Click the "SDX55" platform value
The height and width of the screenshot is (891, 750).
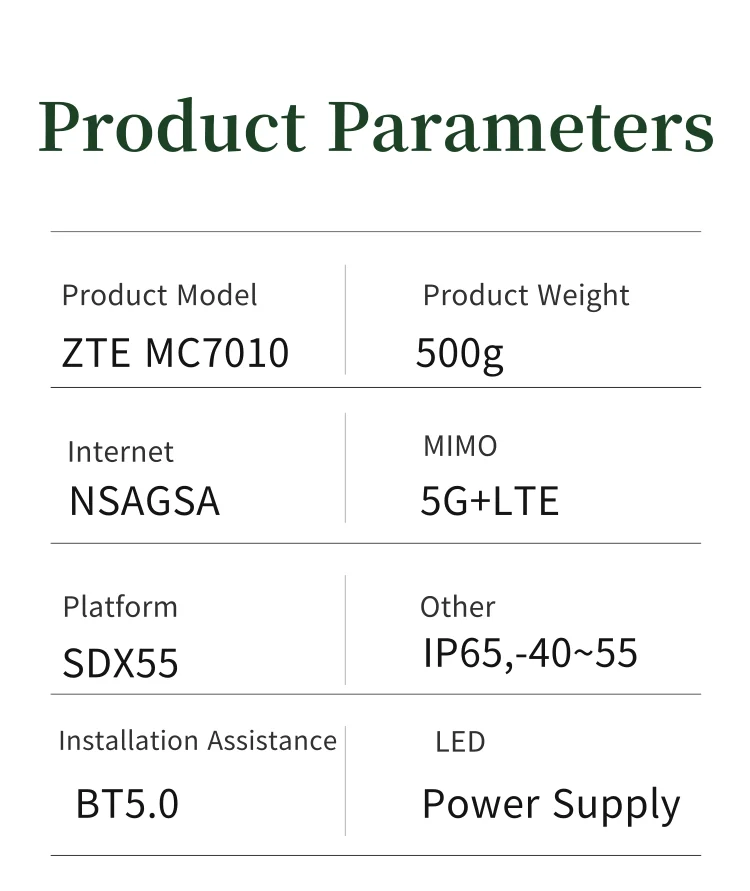[x=120, y=663]
